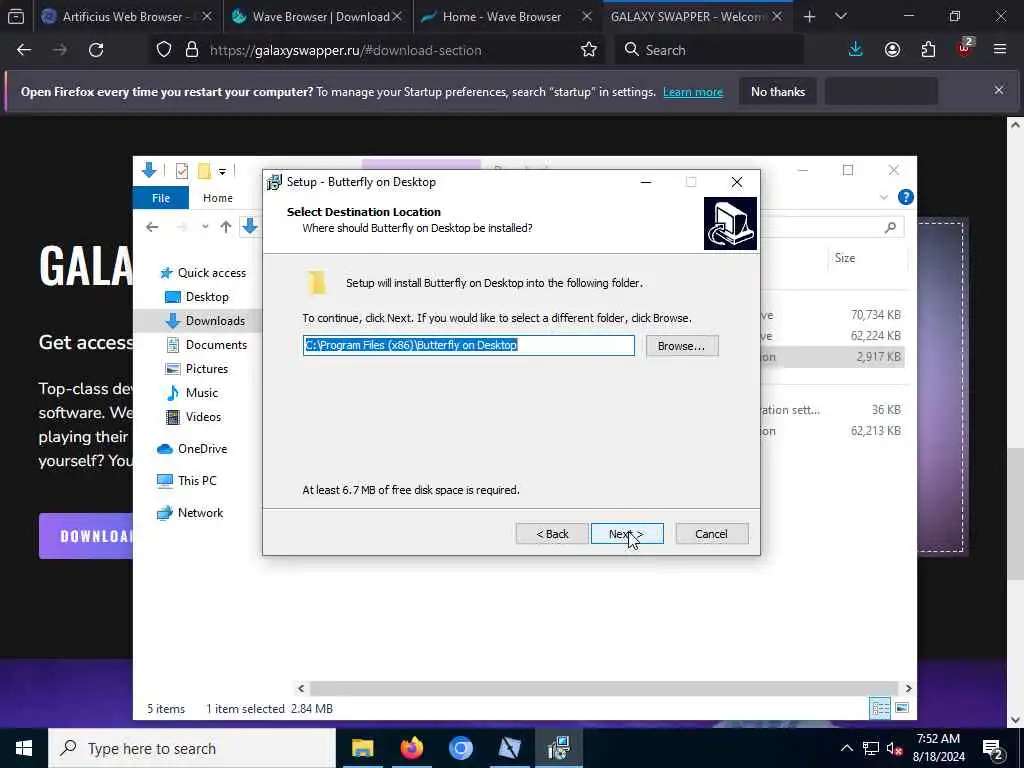
Task: Click the Explorer horizontal scrollbar
Action: [x=604, y=688]
